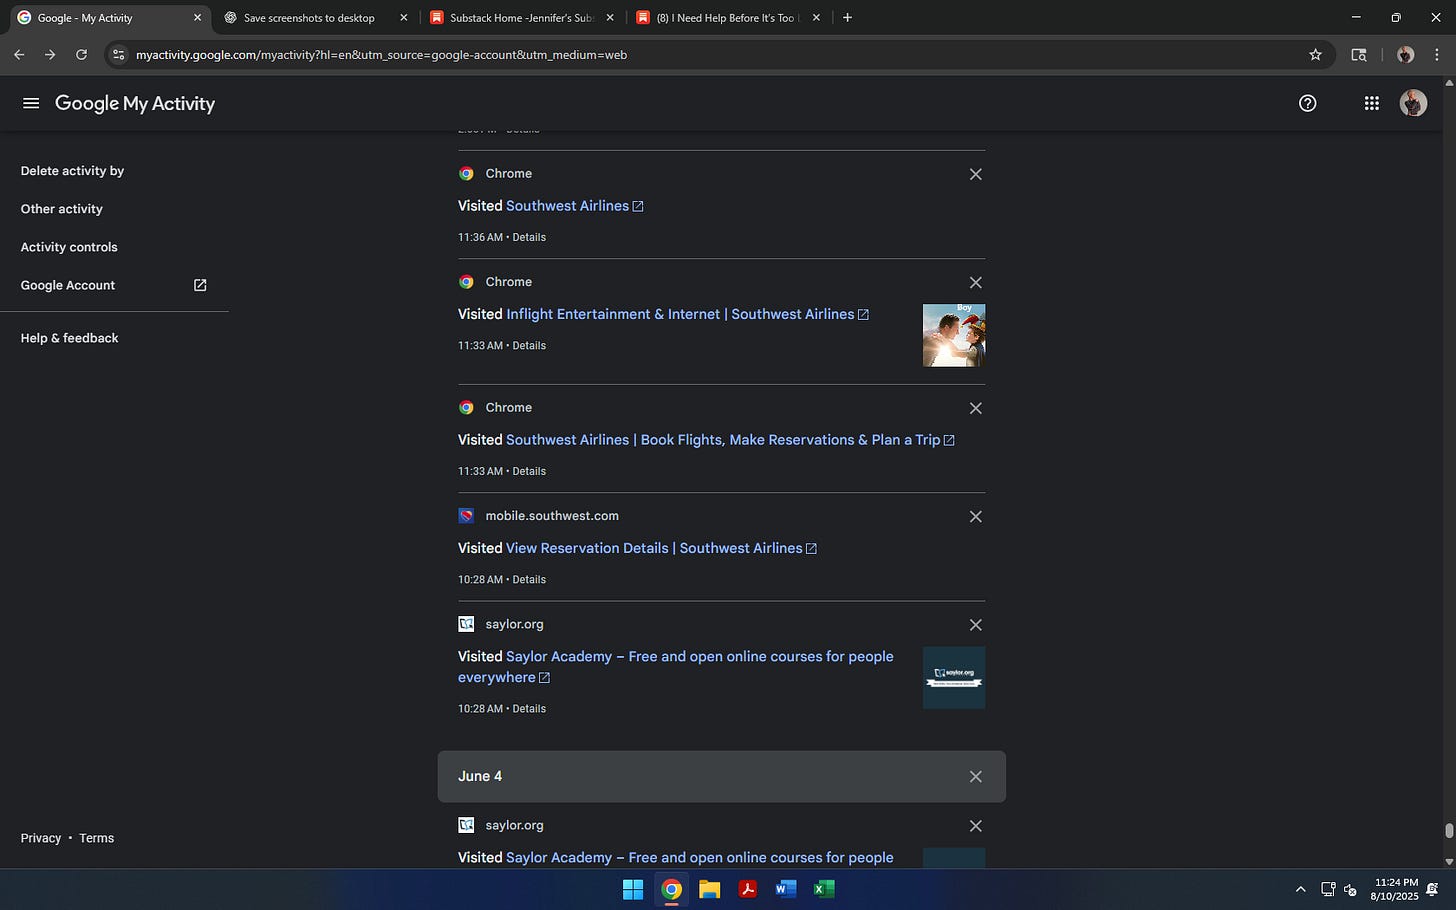Open the Help question mark icon
The width and height of the screenshot is (1456, 910).
(1307, 103)
